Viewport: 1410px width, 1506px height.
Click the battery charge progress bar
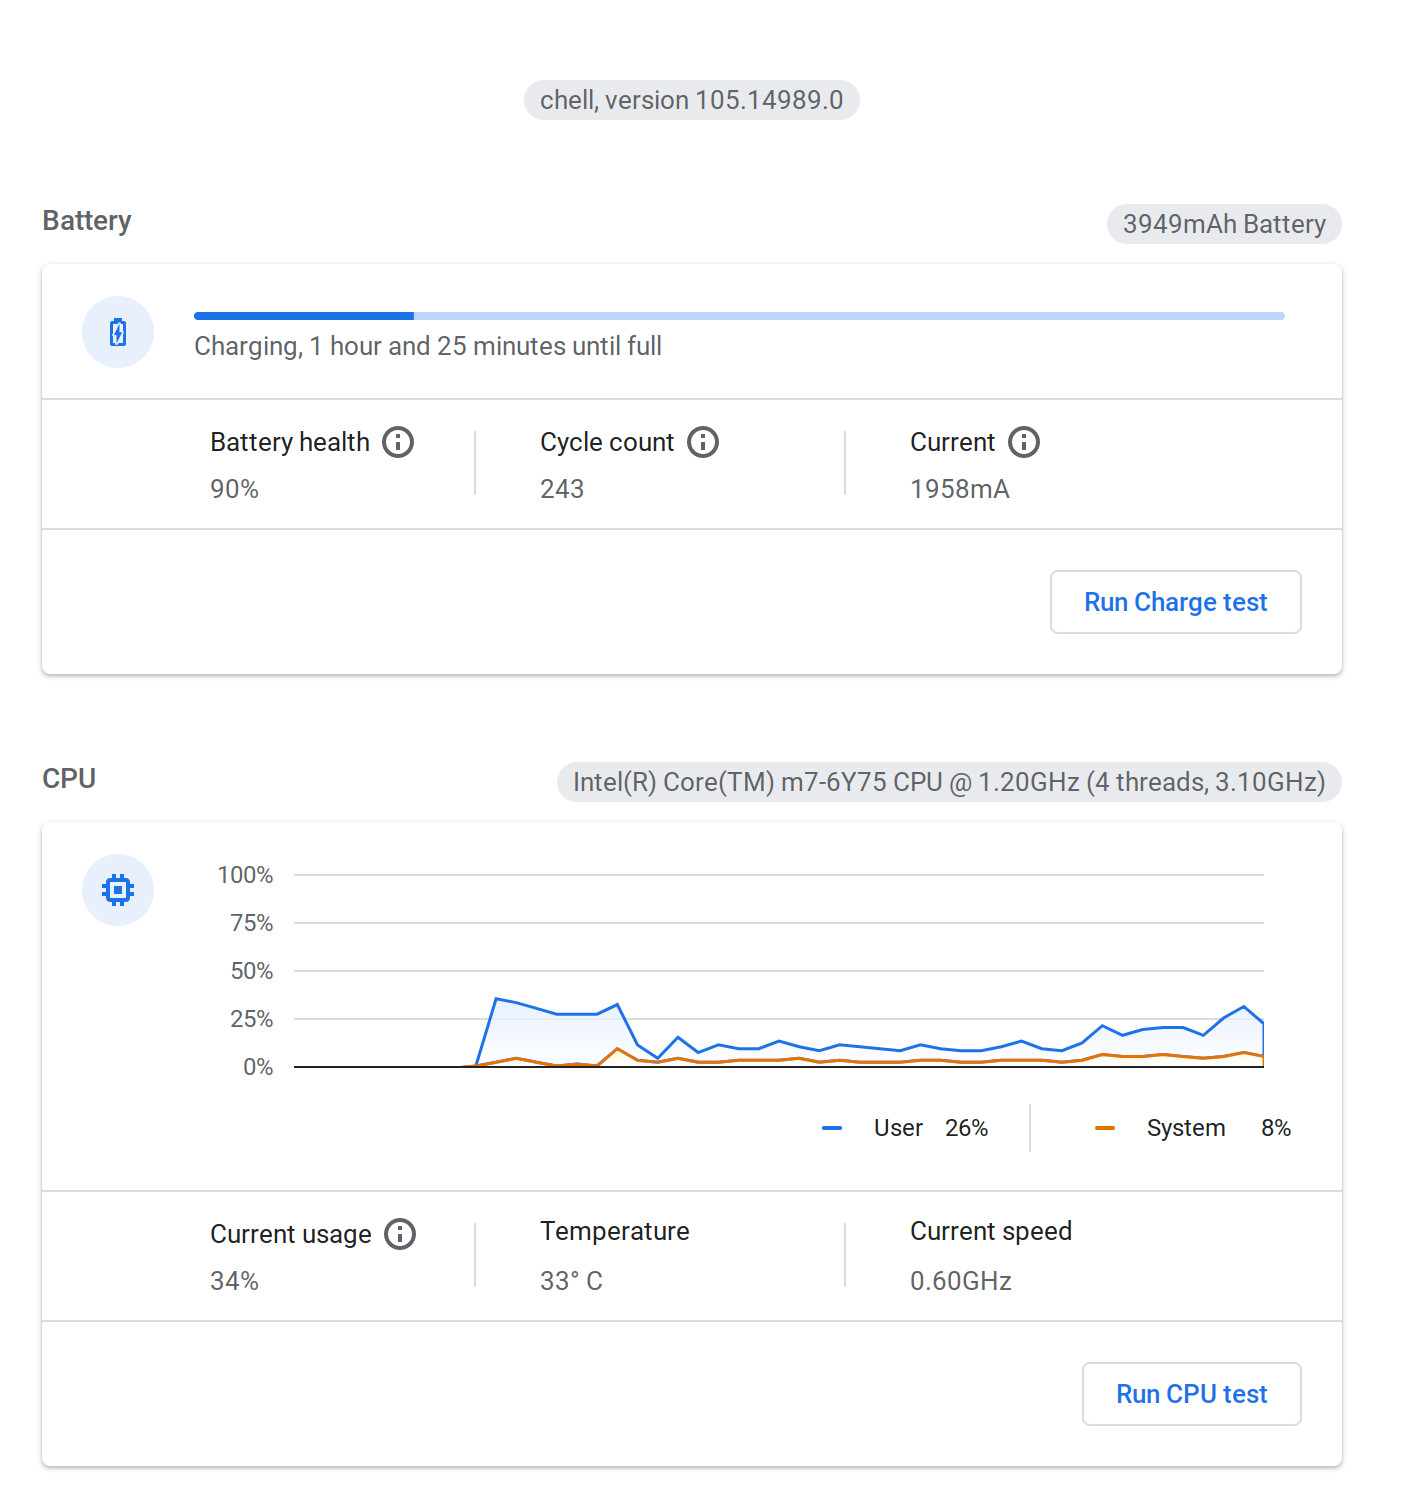coord(739,316)
